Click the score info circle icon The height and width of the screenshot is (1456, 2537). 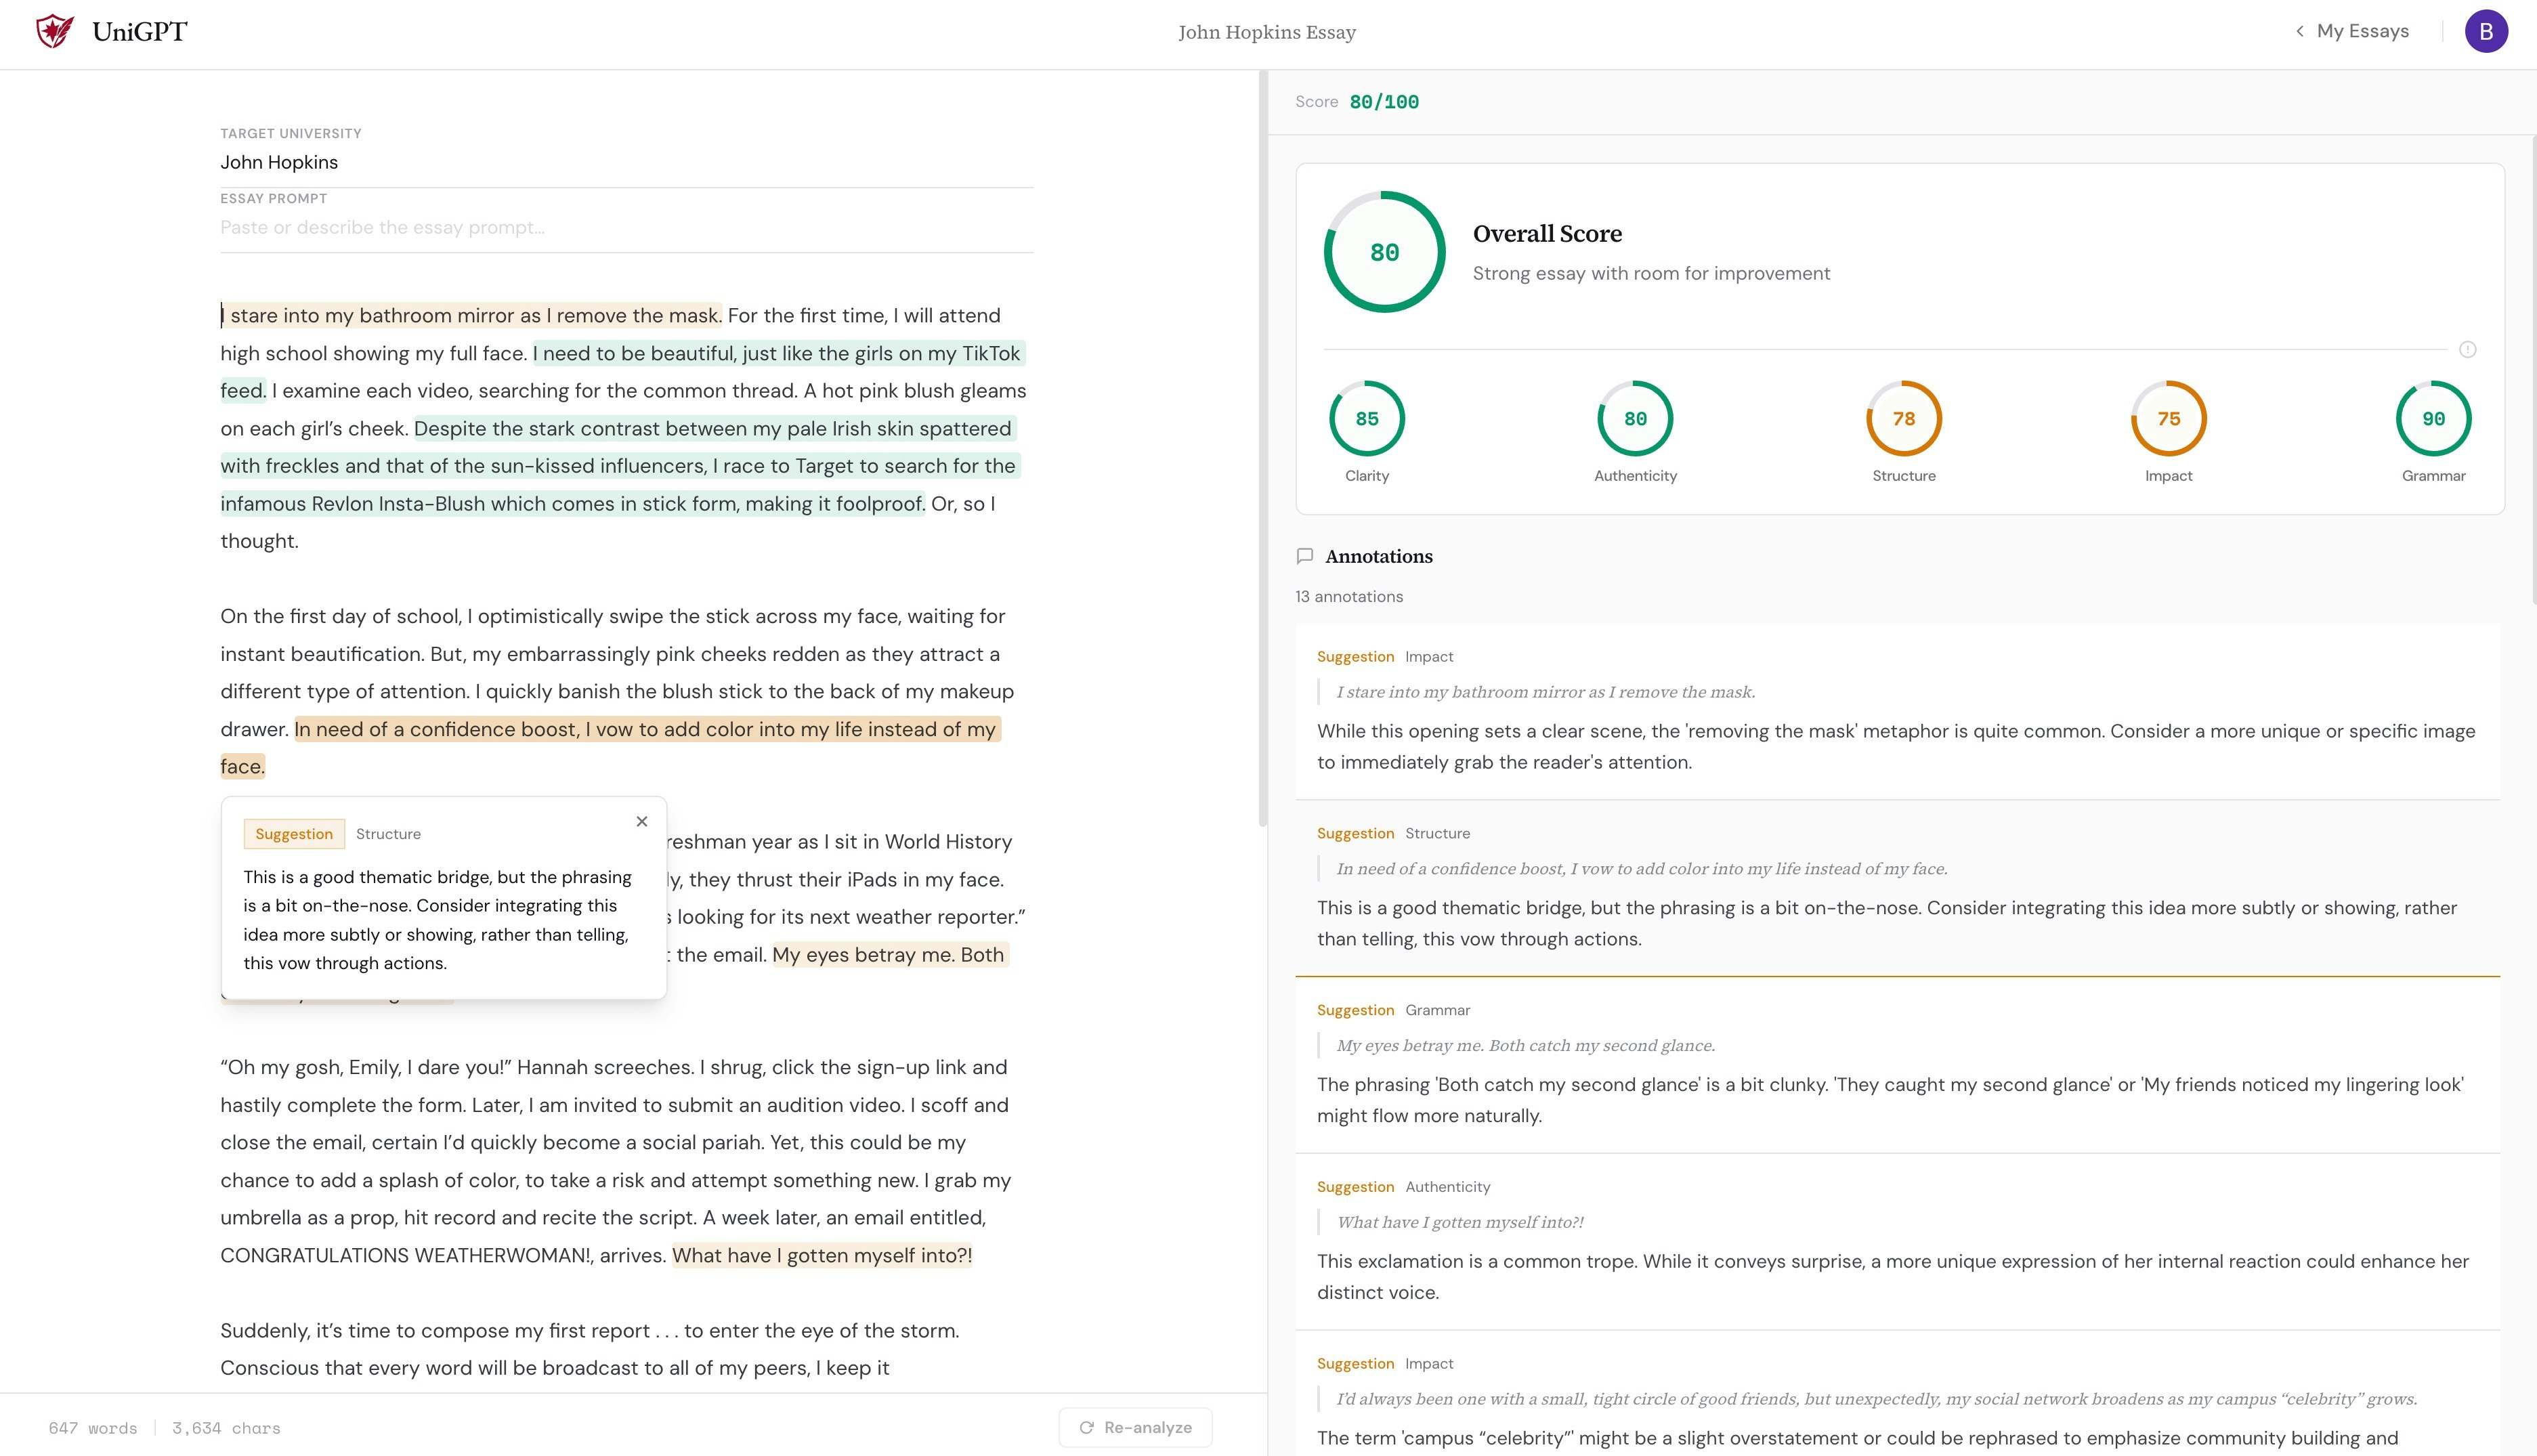2467,349
